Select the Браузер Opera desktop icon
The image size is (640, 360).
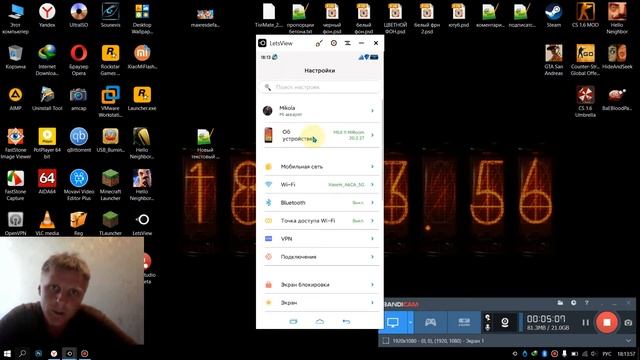[x=79, y=60]
